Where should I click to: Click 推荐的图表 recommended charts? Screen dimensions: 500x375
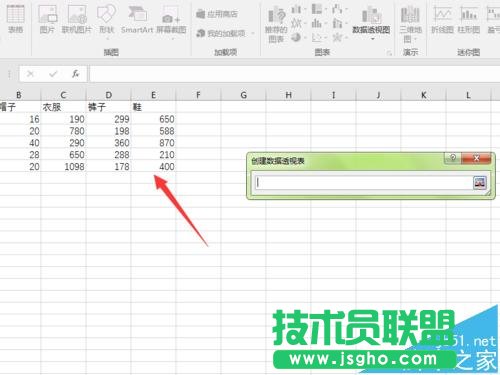point(276,25)
